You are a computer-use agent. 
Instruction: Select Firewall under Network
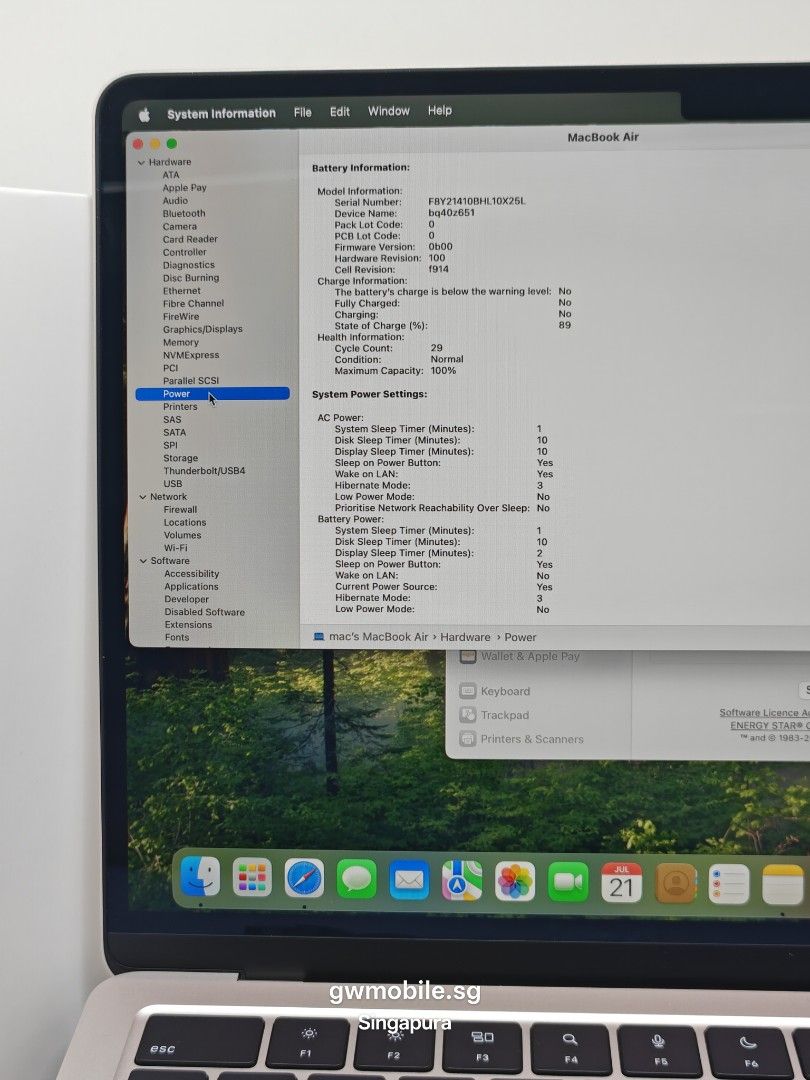[x=180, y=510]
